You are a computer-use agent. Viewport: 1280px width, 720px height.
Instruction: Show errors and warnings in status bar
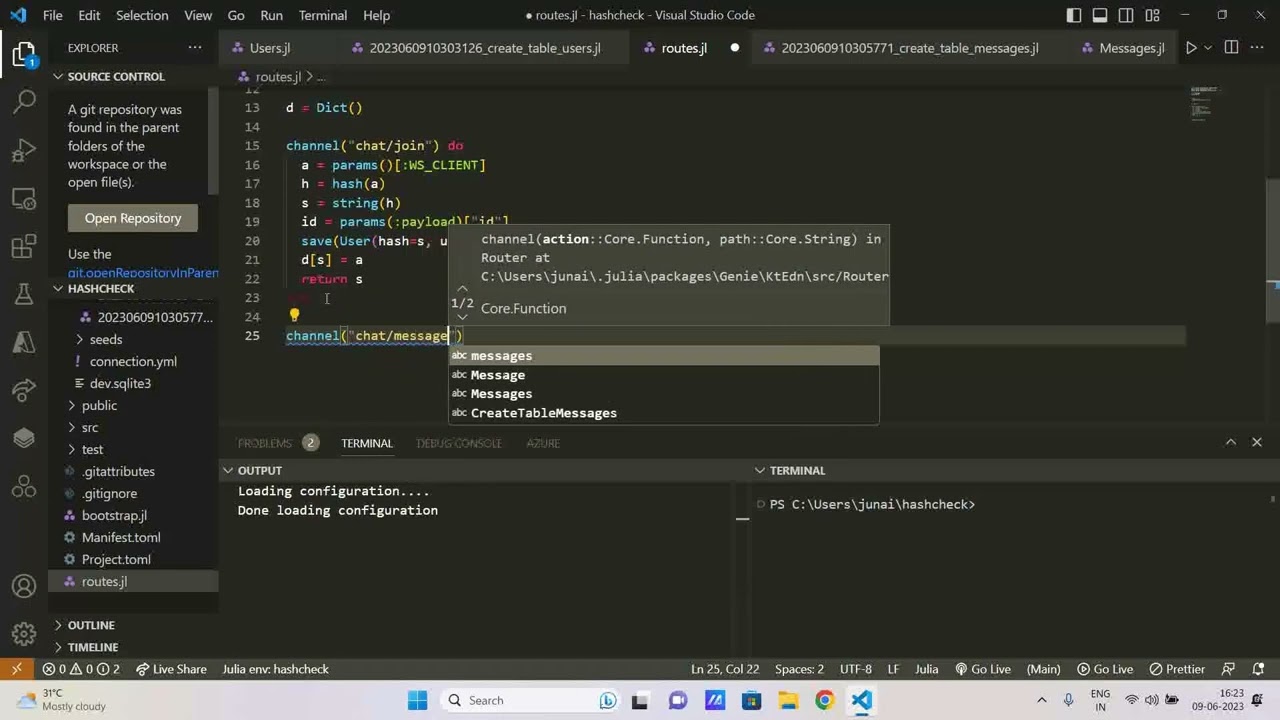(81, 669)
